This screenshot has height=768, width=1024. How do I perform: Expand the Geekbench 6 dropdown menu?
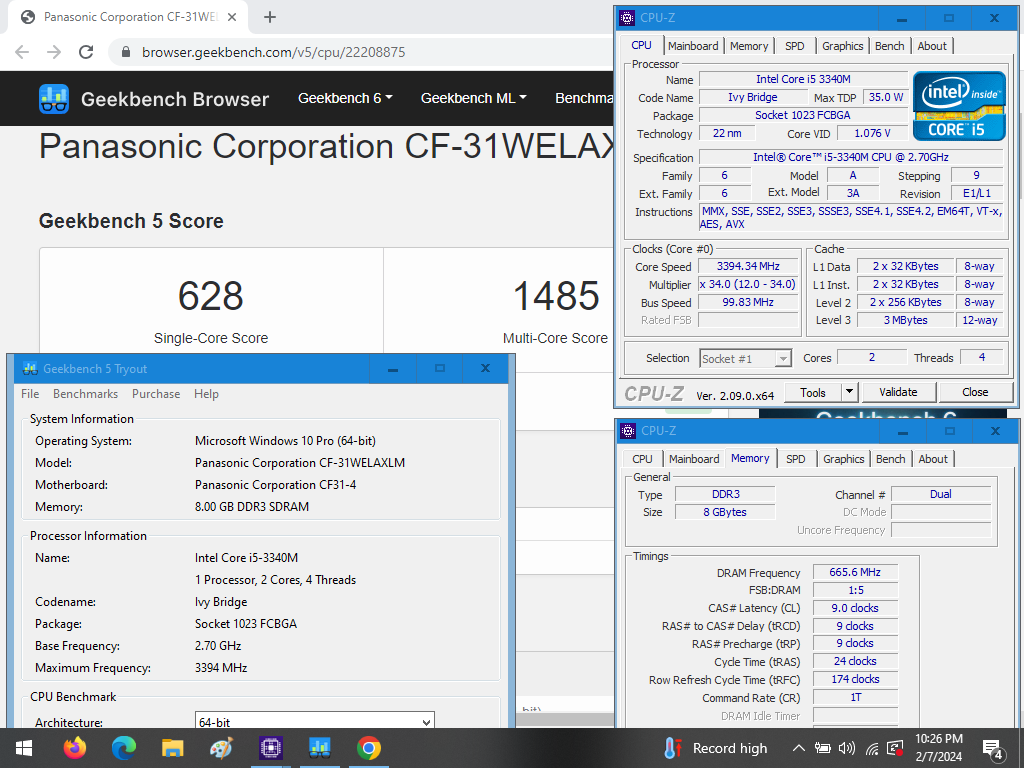point(345,98)
